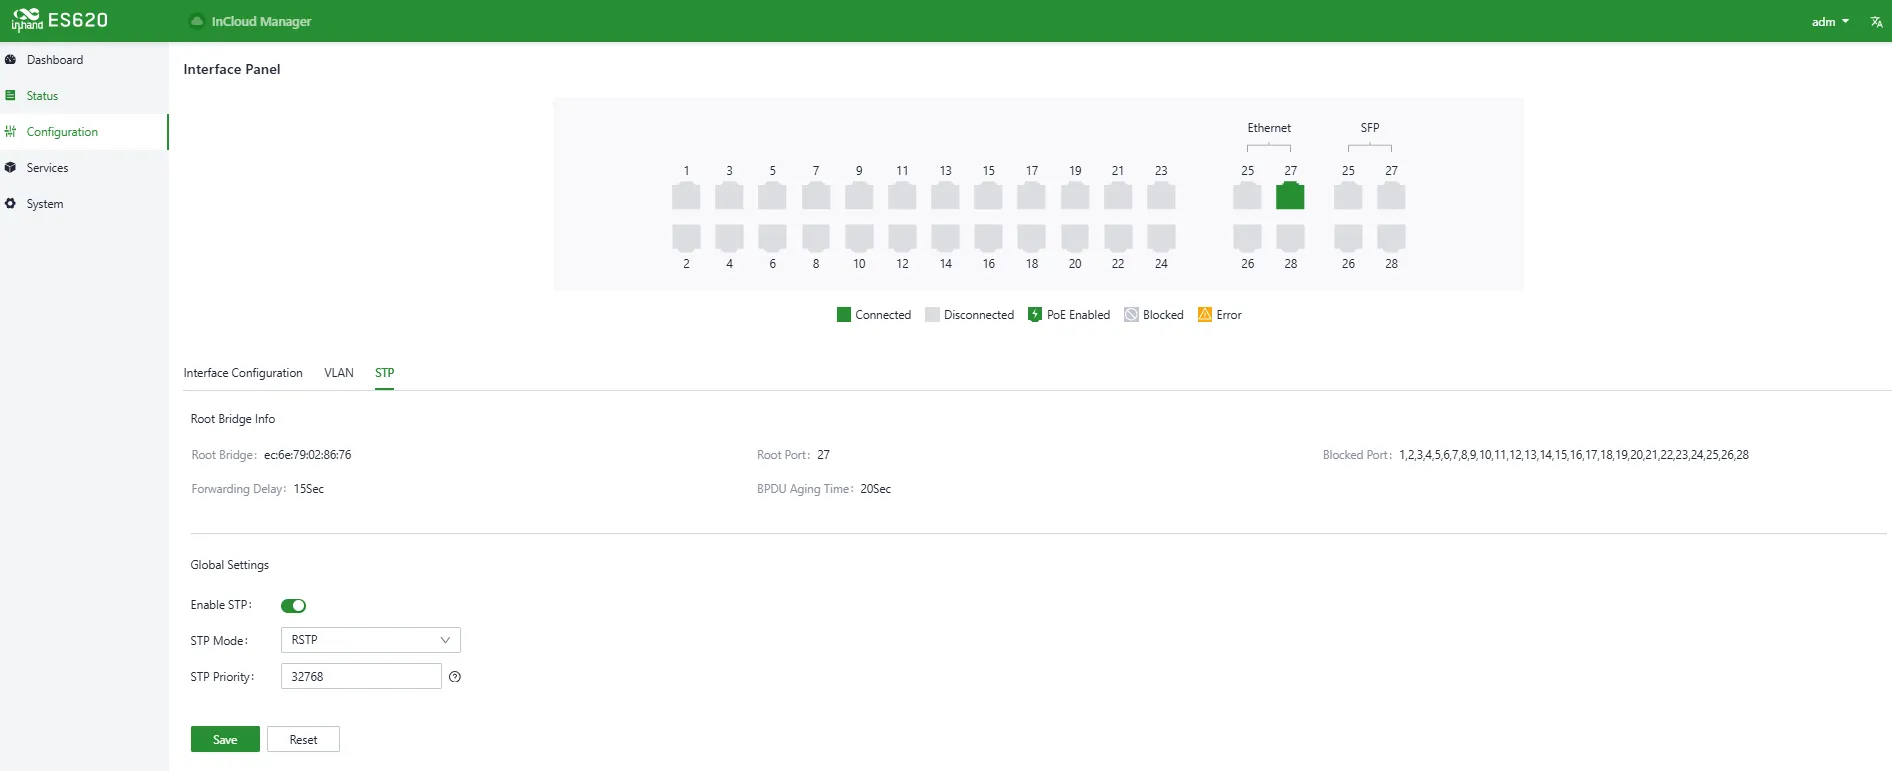Click the Root Bridge MAC address value
The height and width of the screenshot is (771, 1892).
click(x=308, y=455)
